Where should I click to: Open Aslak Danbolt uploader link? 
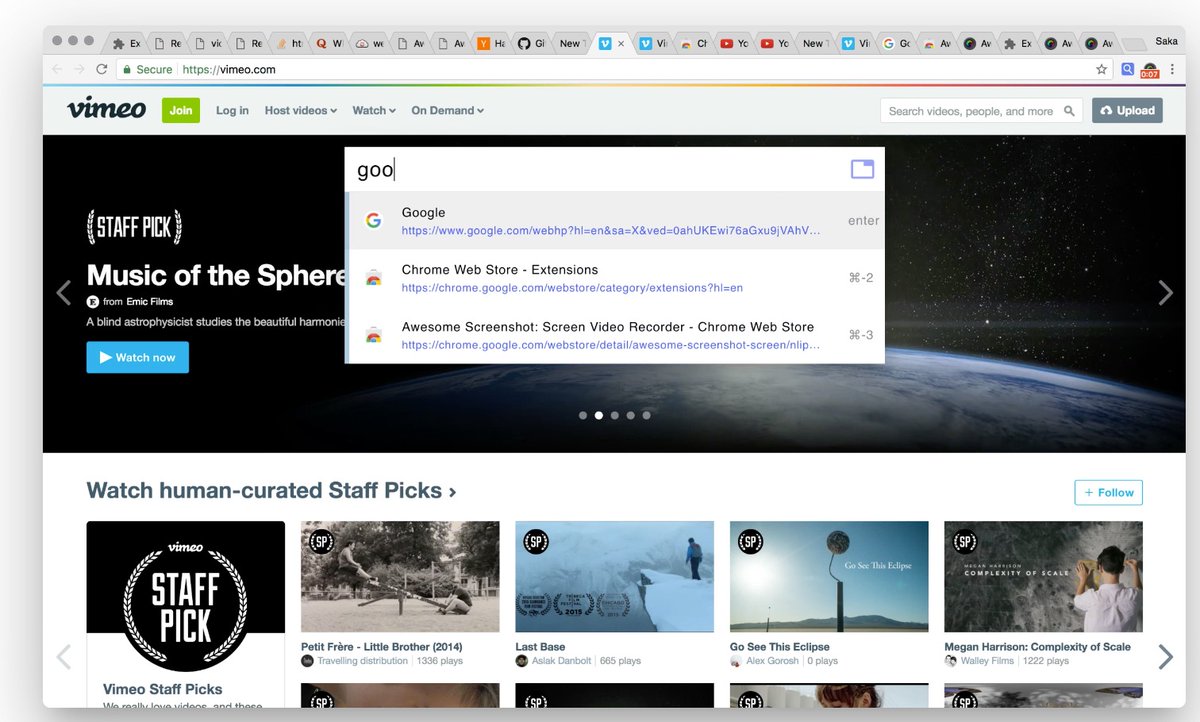tap(561, 661)
